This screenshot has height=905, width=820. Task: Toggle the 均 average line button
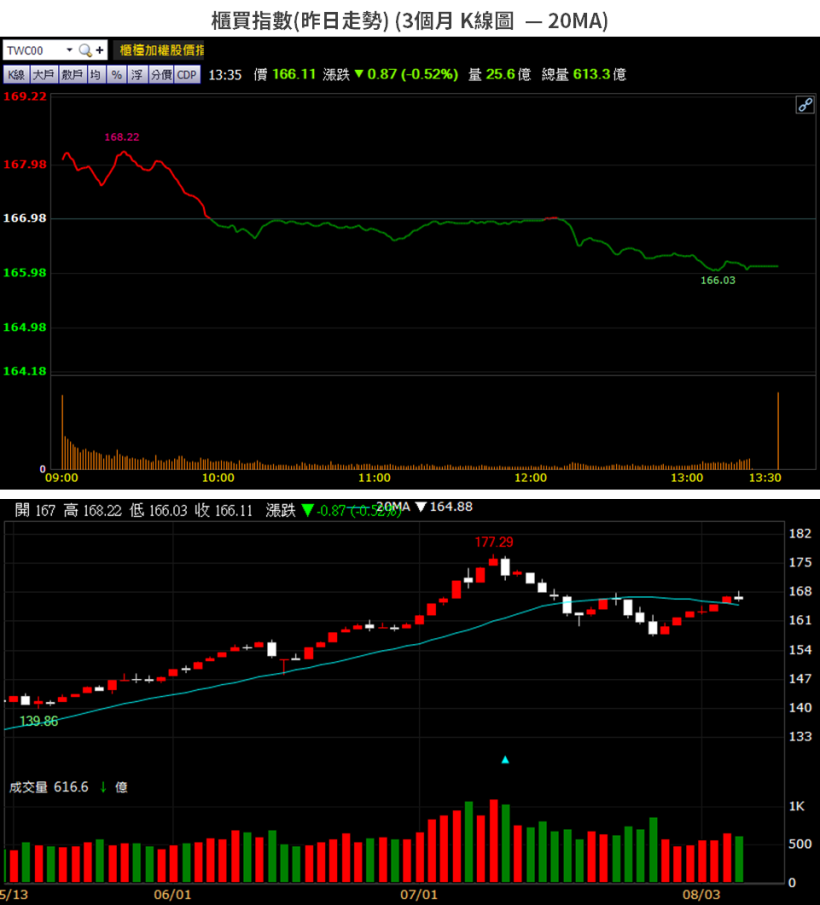click(96, 75)
